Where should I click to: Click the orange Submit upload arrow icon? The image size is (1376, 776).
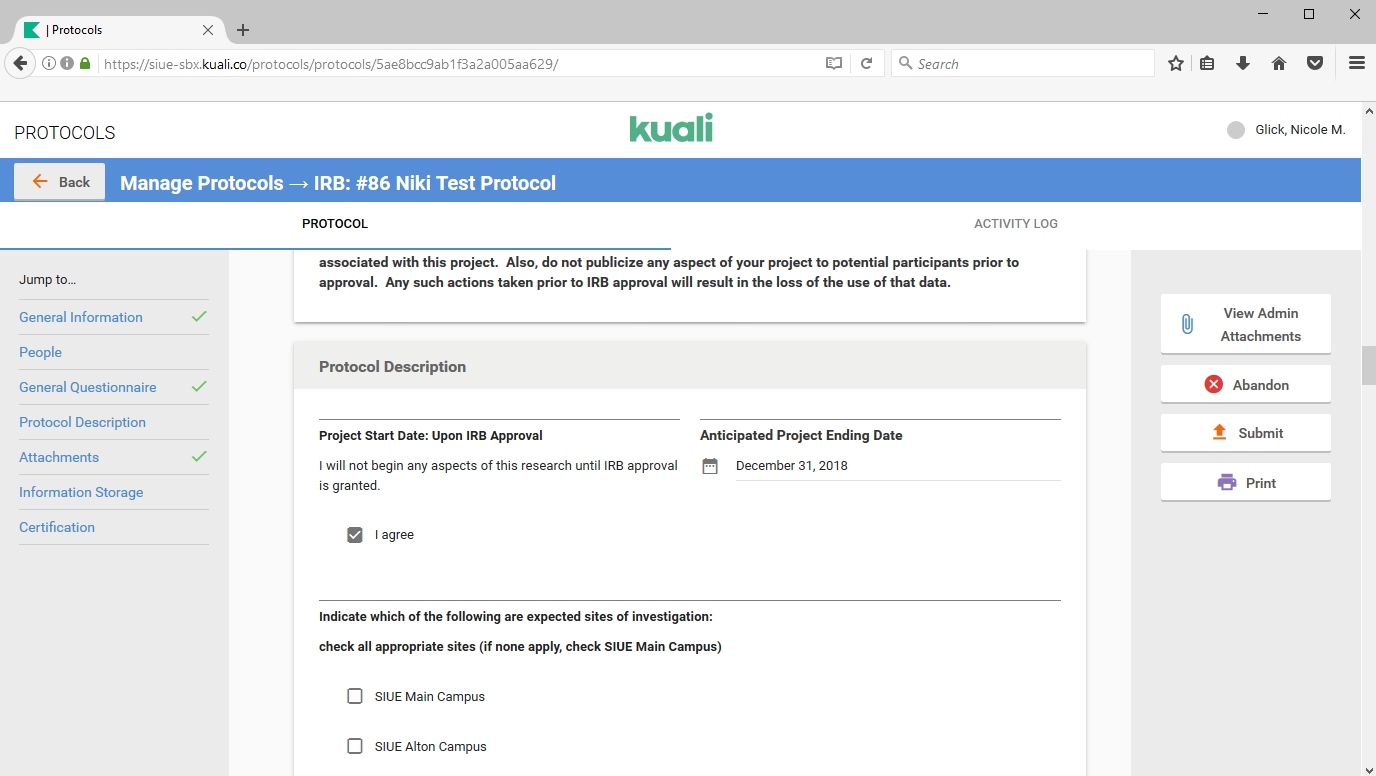(x=1219, y=433)
